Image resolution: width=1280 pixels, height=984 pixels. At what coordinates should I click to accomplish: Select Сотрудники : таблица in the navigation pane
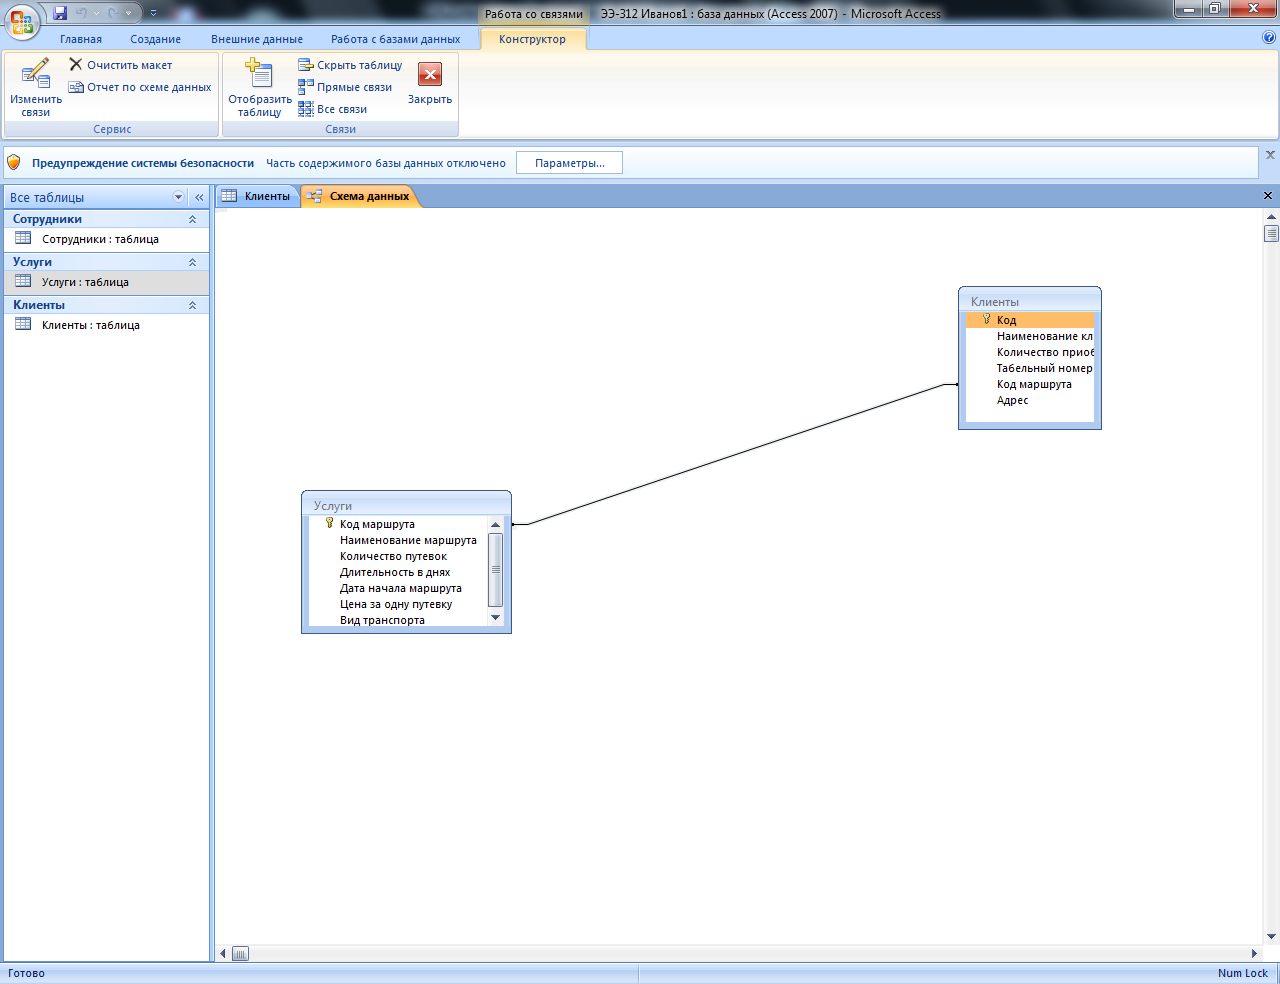point(106,239)
